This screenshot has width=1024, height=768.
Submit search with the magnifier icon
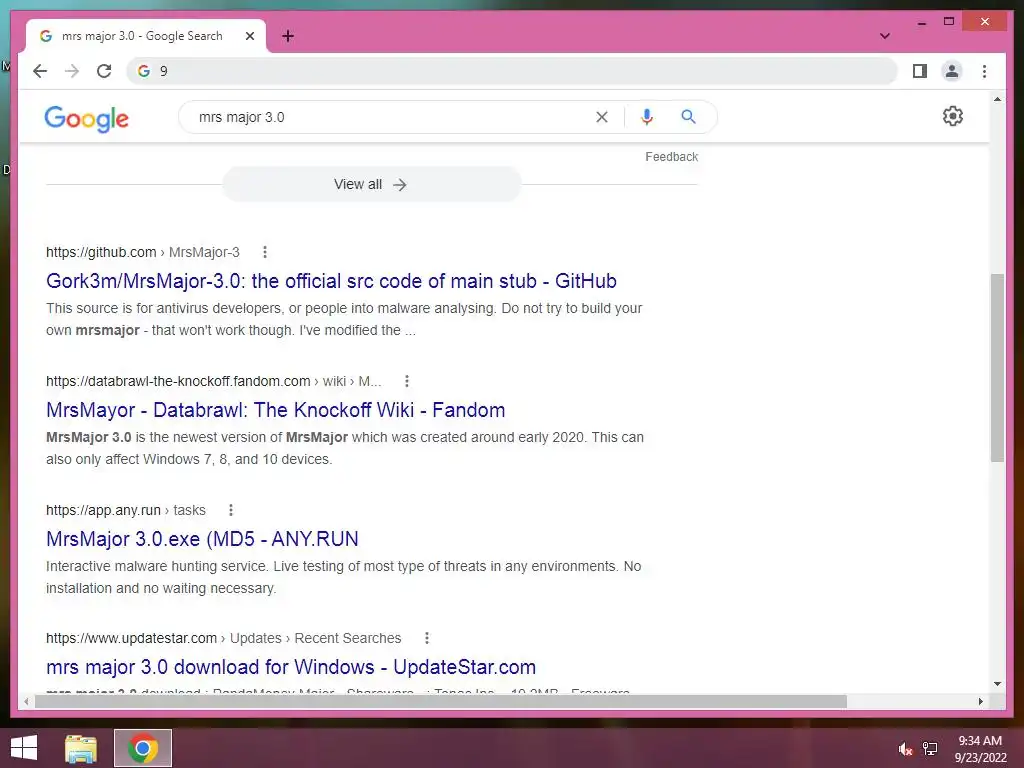pos(688,117)
